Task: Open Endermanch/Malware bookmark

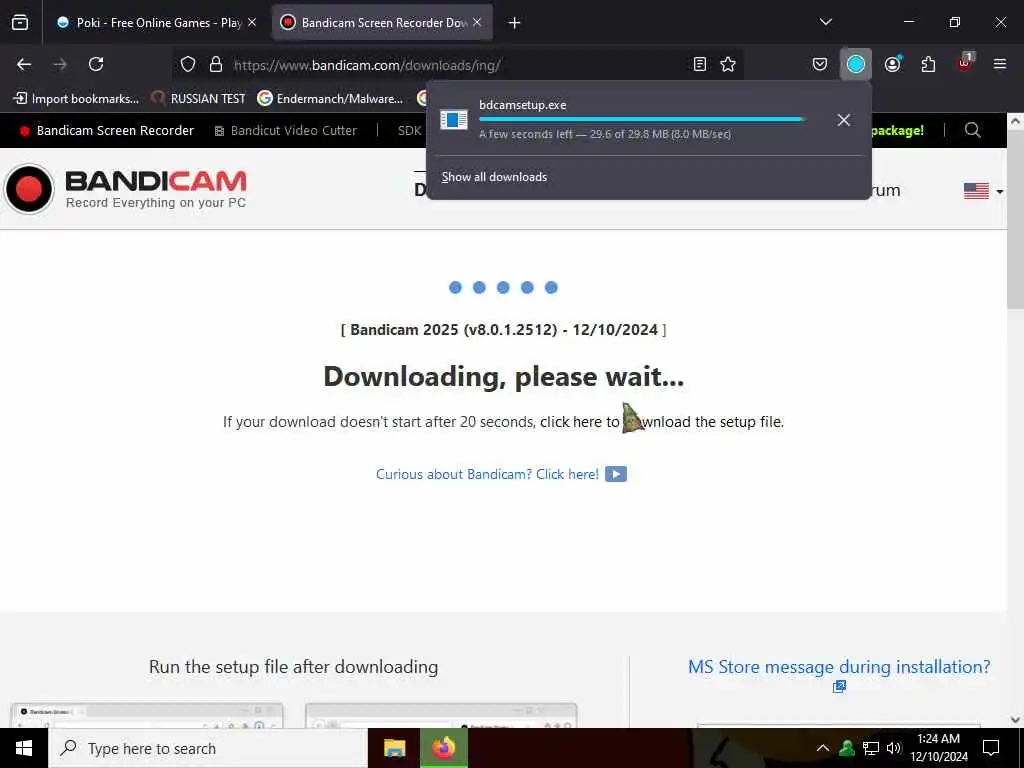Action: (x=330, y=99)
